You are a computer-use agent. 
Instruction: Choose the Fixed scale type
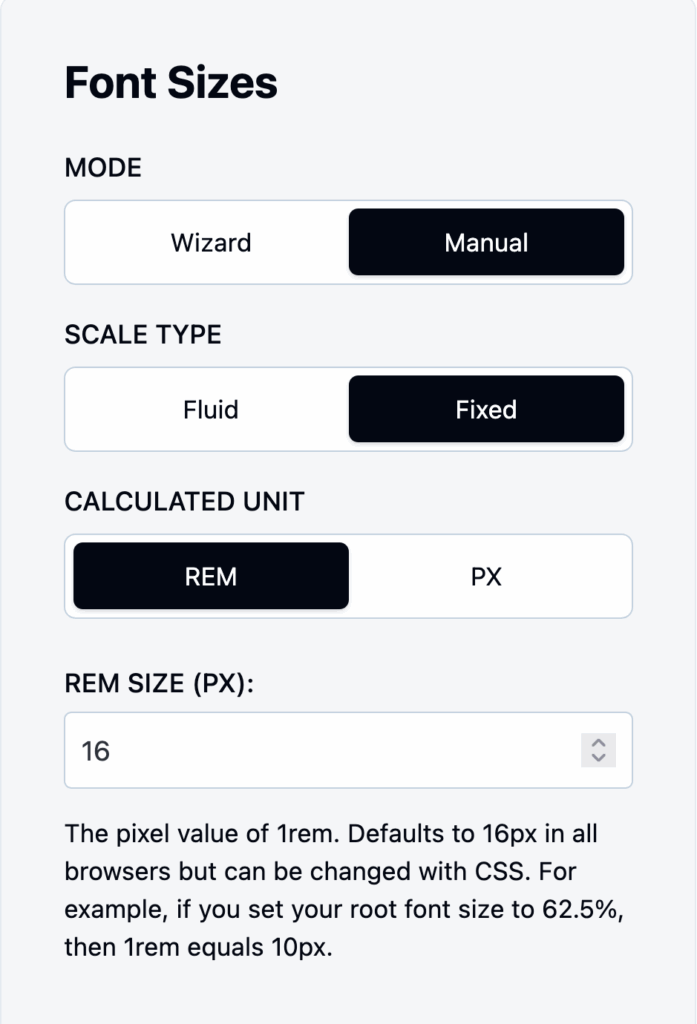click(x=486, y=409)
